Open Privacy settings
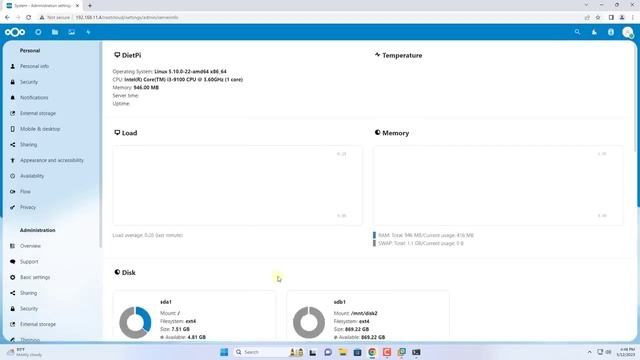The image size is (640, 360). tap(28, 207)
